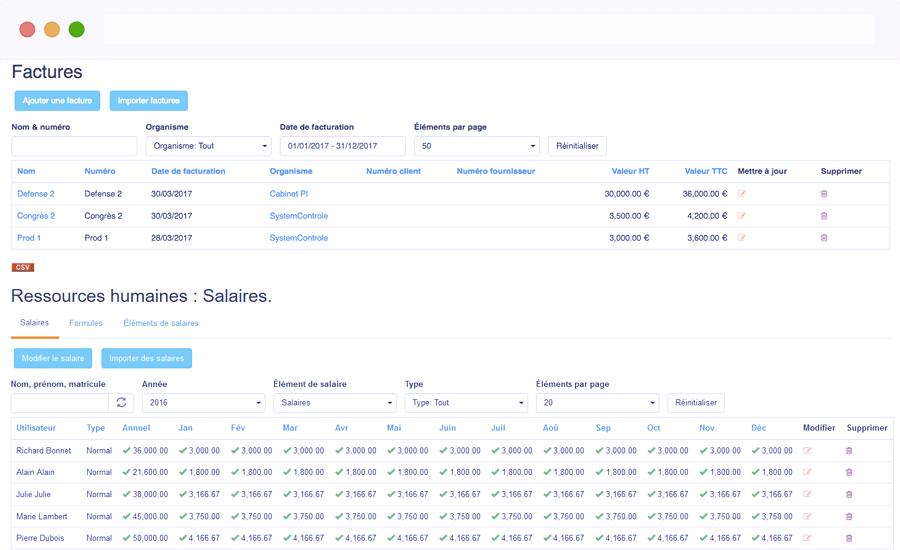This screenshot has height=550, width=900.
Task: Open the Type: Tout dropdown
Action: (x=465, y=402)
